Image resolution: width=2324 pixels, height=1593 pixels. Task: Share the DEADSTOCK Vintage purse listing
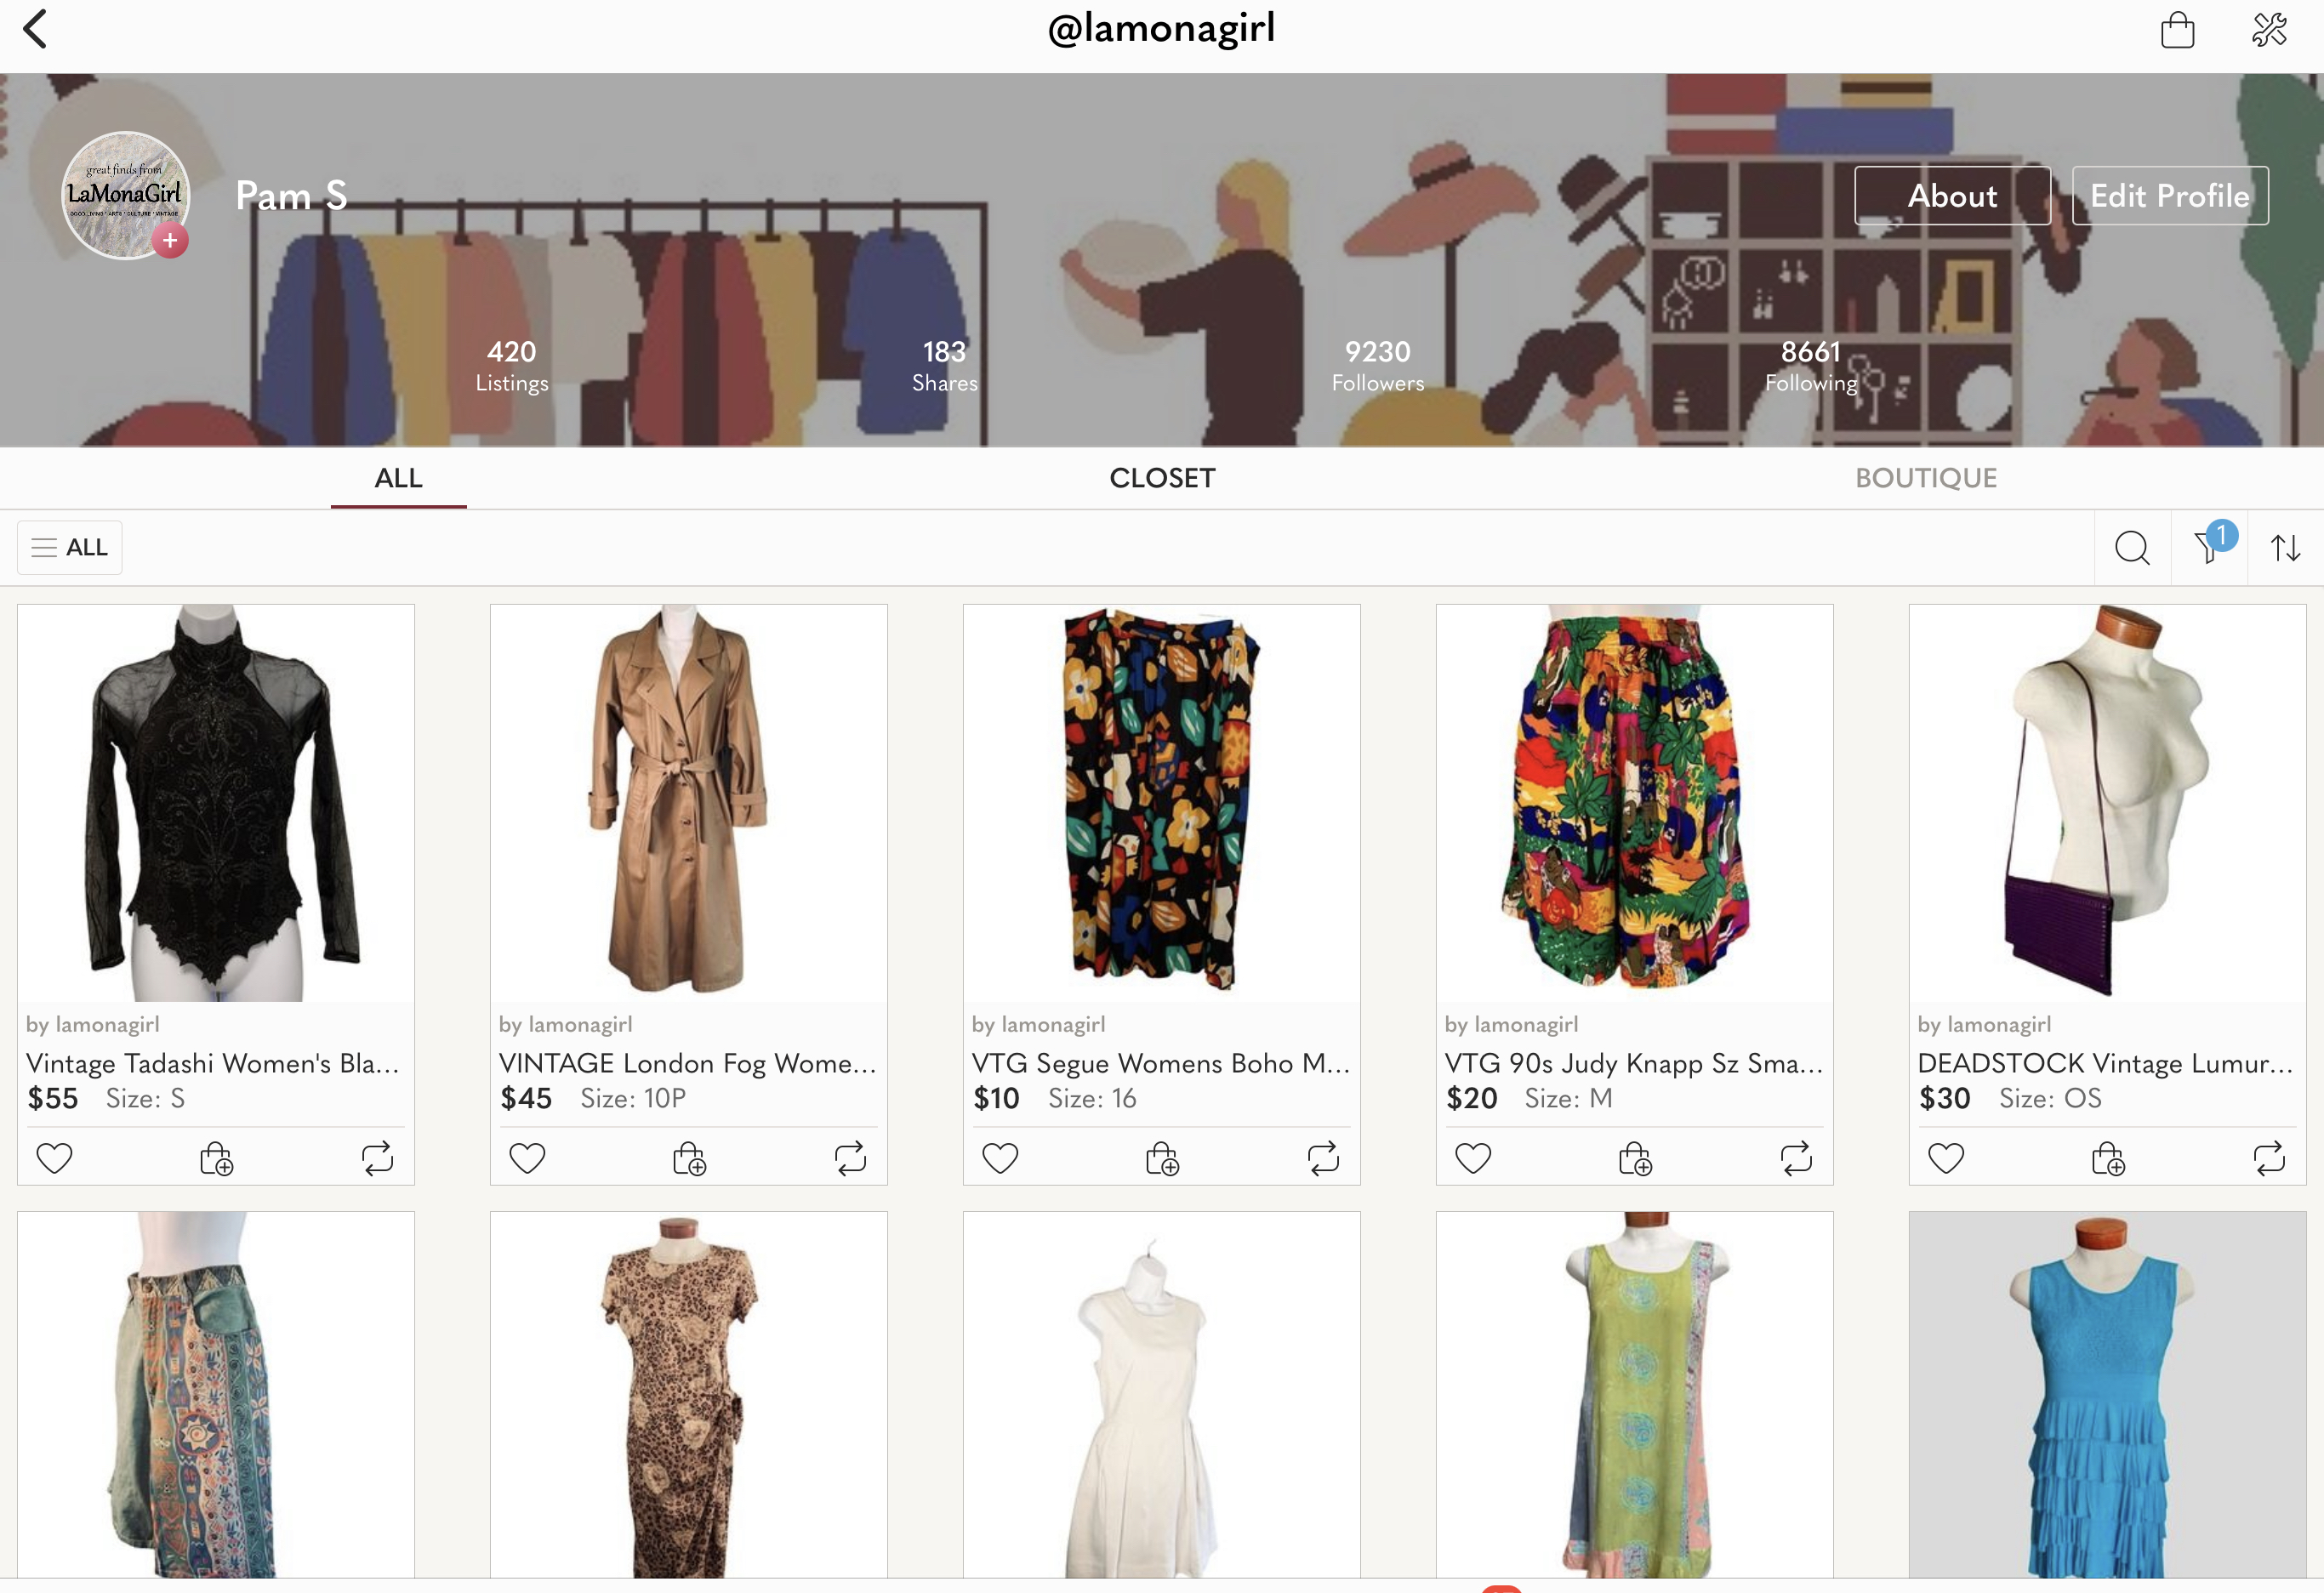(2269, 1158)
